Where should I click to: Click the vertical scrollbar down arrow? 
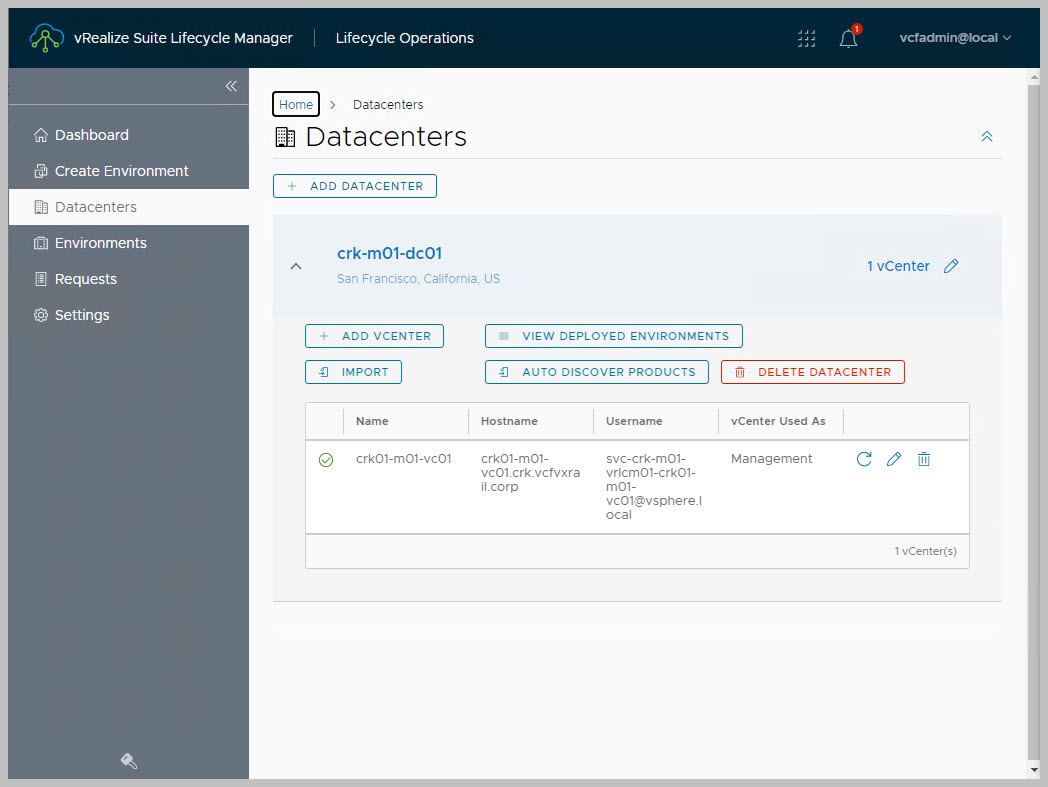coord(1033,771)
